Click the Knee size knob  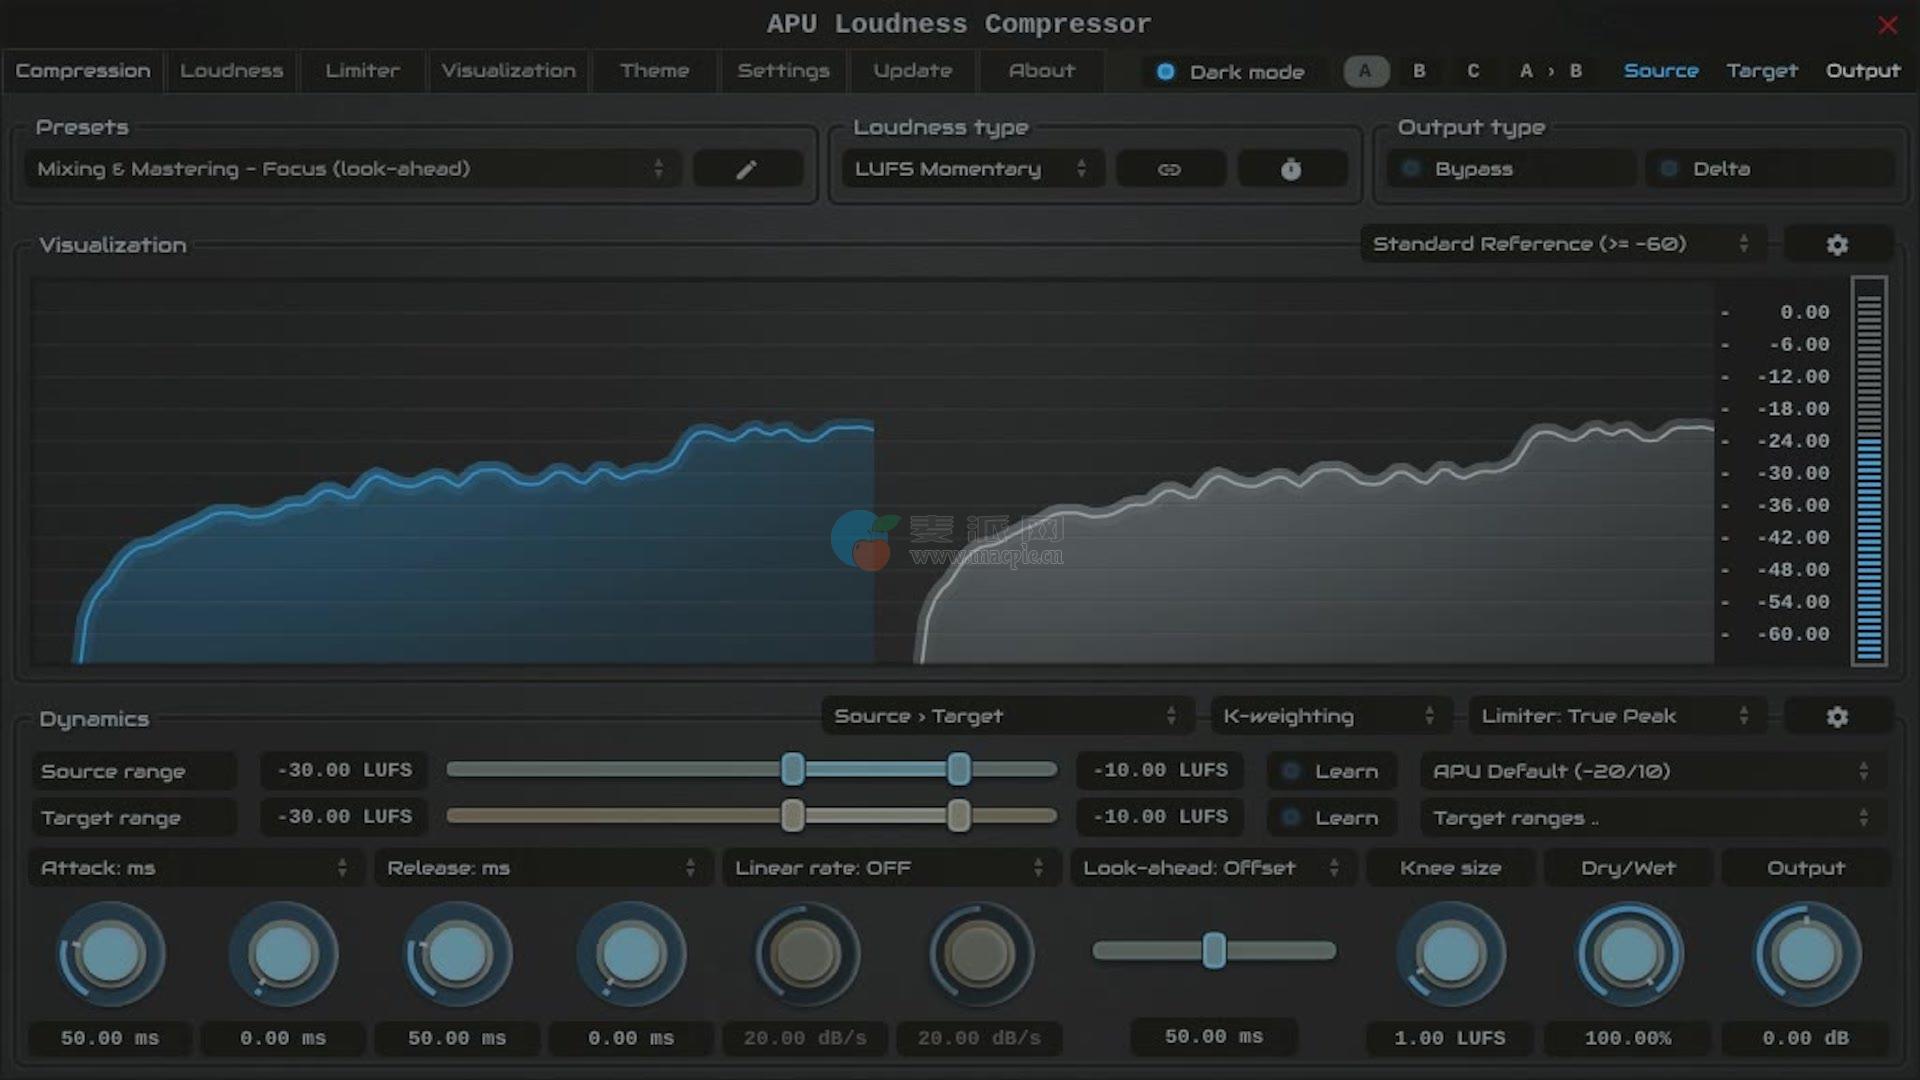point(1450,955)
